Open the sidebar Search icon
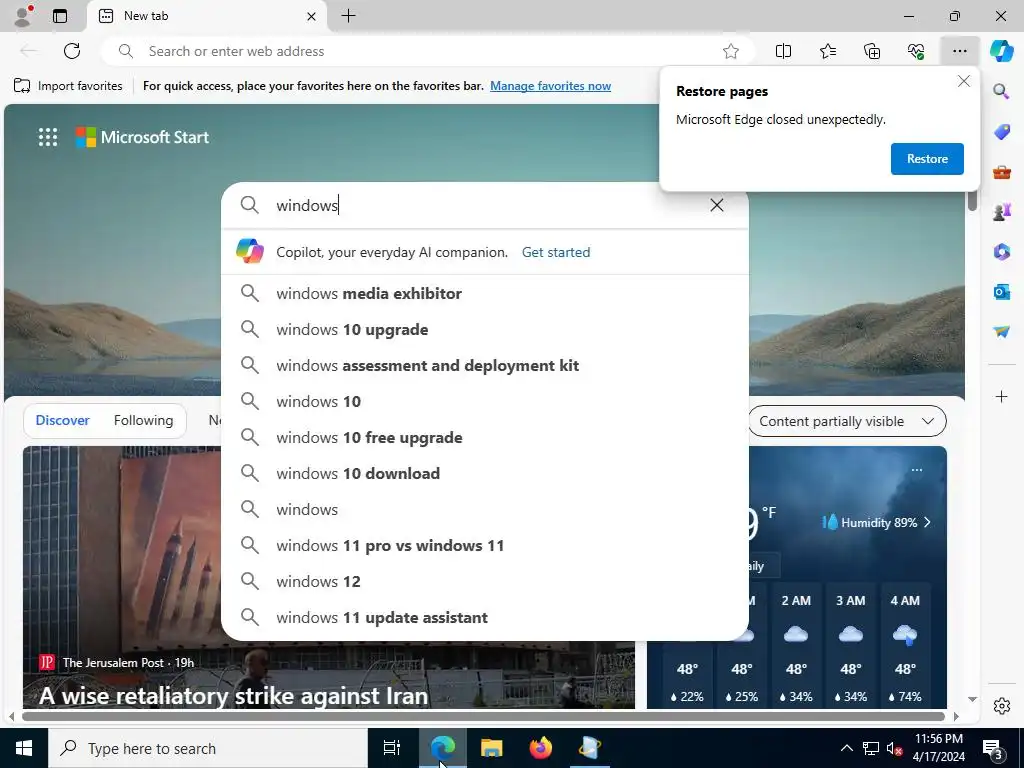1024x768 pixels. tap(1001, 91)
